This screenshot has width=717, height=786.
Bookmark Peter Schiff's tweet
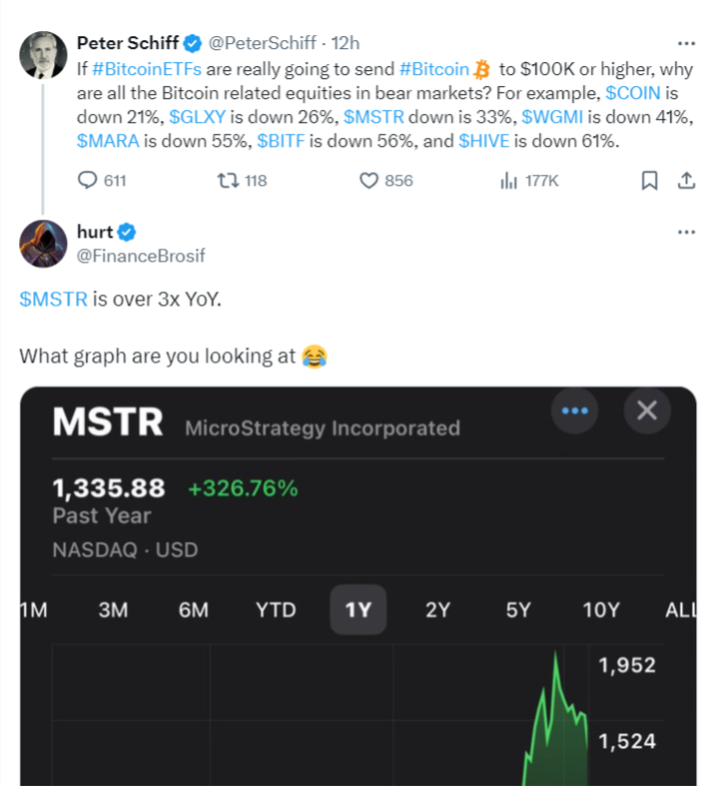click(x=649, y=180)
